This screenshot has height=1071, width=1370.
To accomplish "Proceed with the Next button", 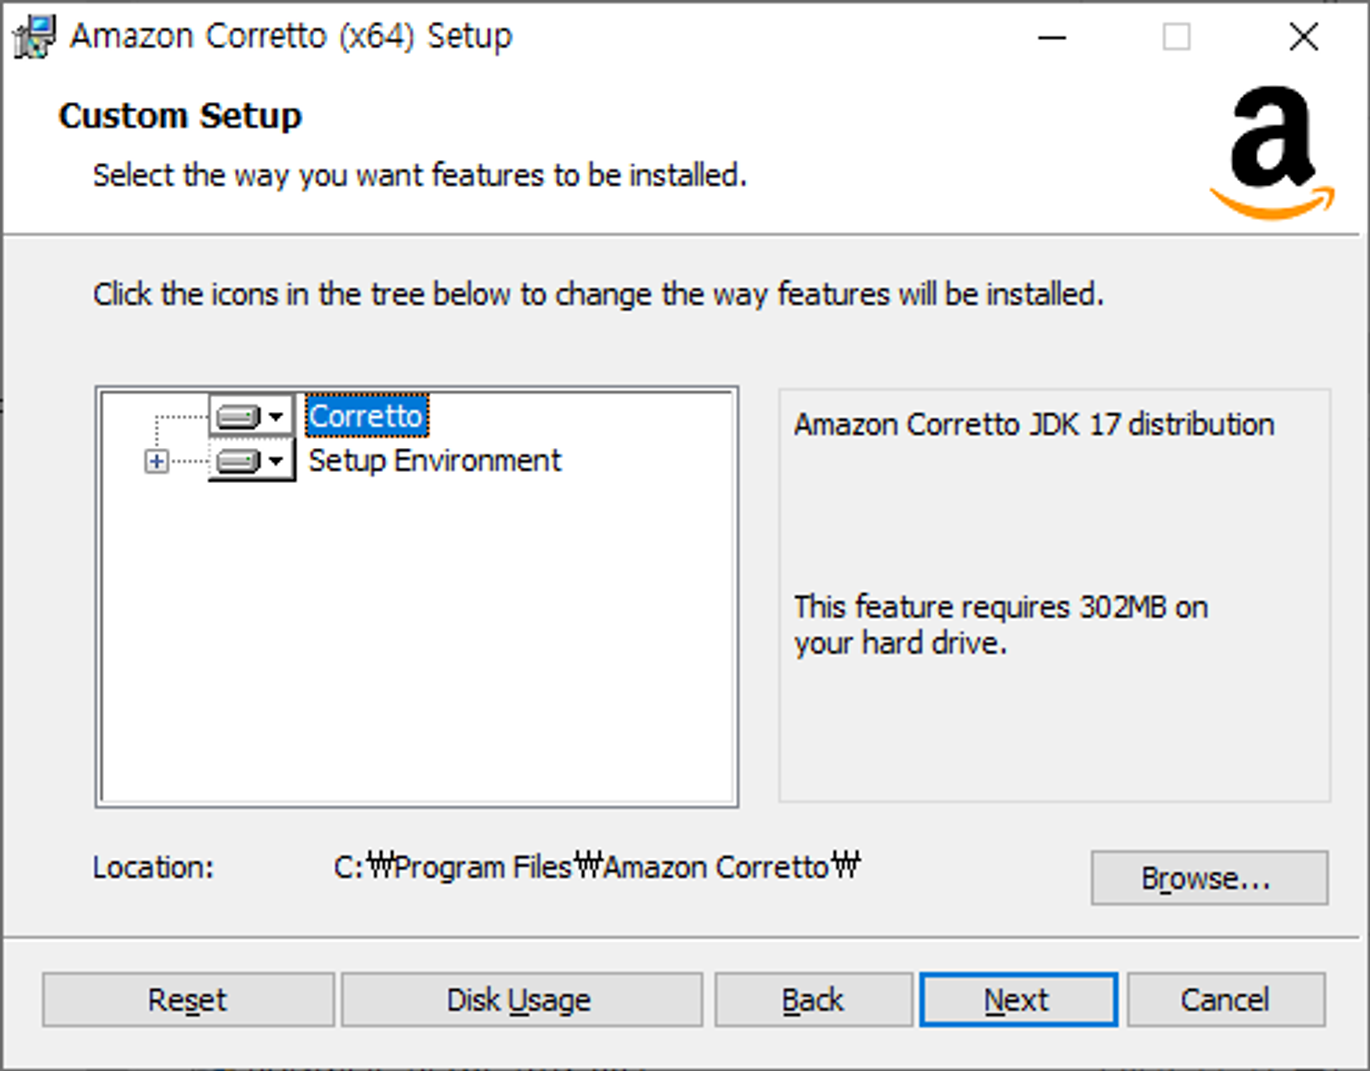I will point(1018,999).
